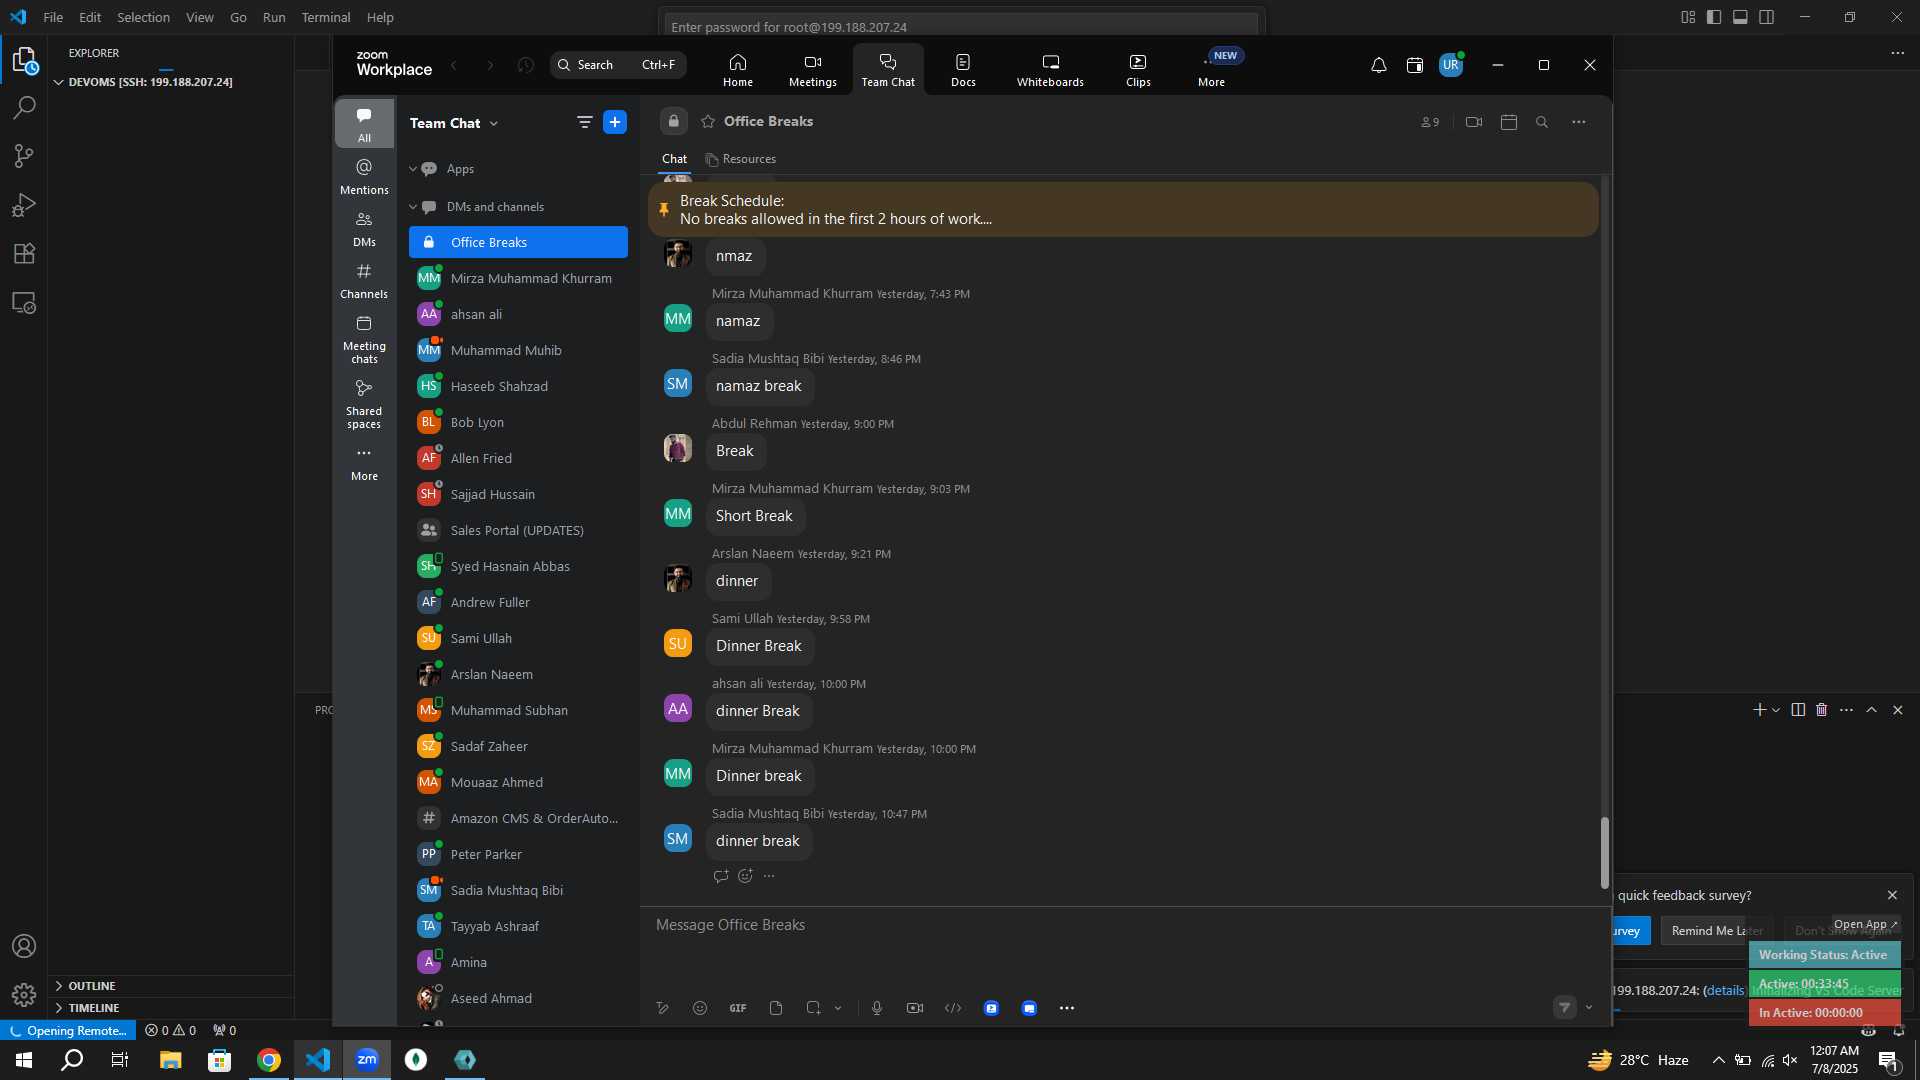Open VS Code Run and Debug view
This screenshot has width=1920, height=1080.
(24, 205)
